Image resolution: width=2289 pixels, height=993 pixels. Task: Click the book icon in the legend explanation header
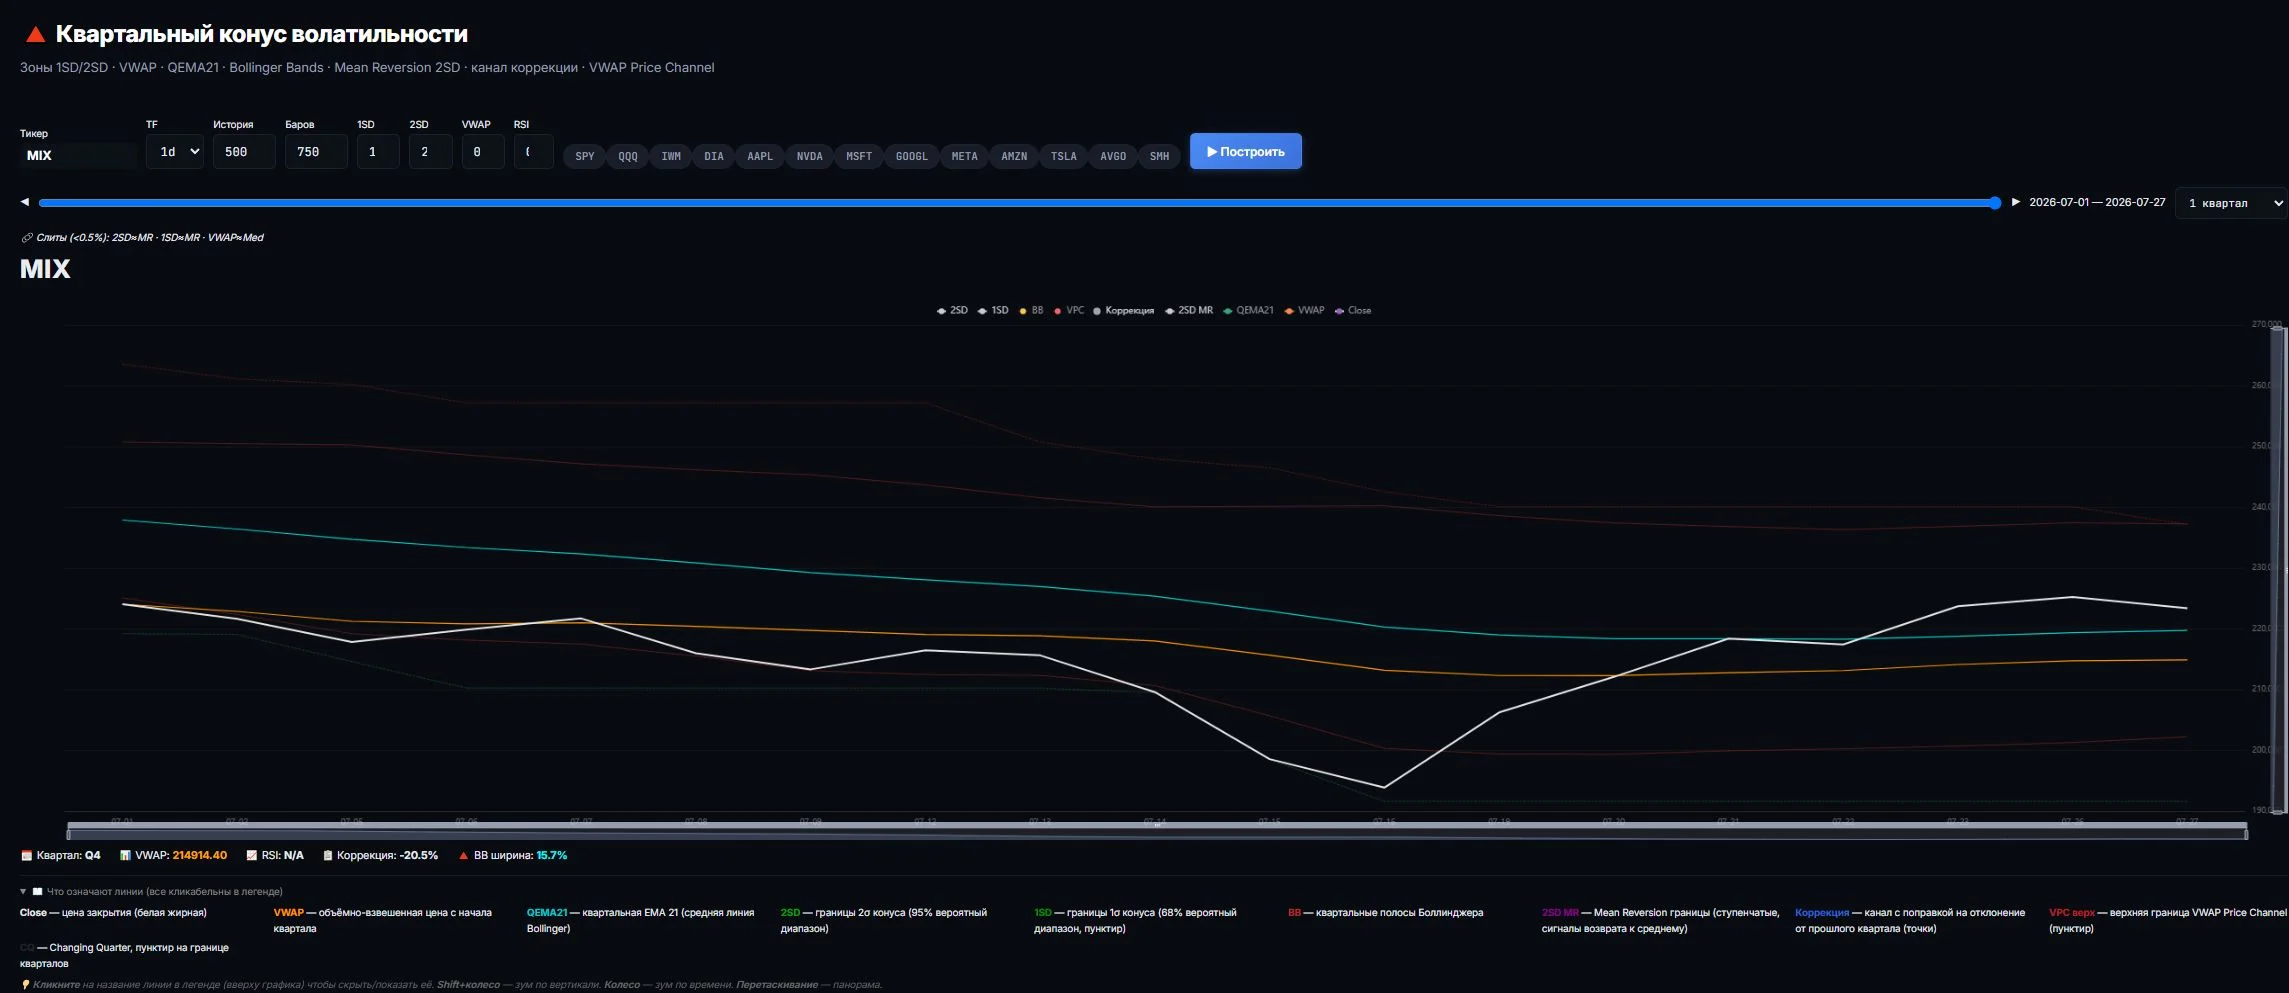click(x=38, y=892)
